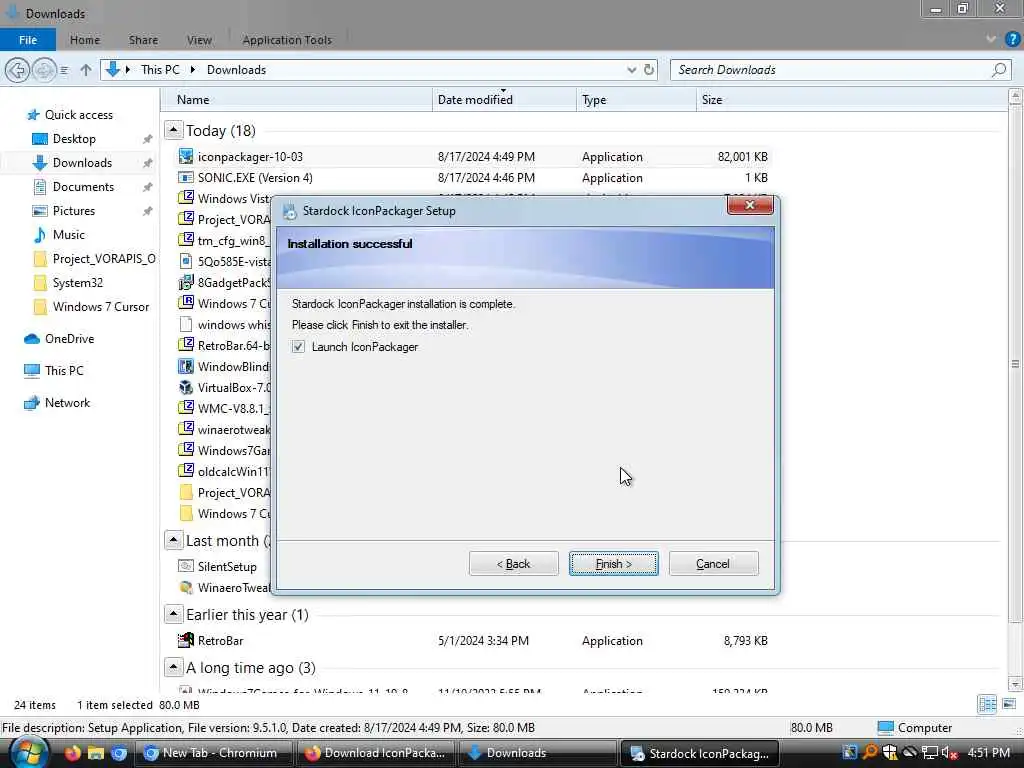Sort by Name column header
The width and height of the screenshot is (1024, 768).
point(296,100)
